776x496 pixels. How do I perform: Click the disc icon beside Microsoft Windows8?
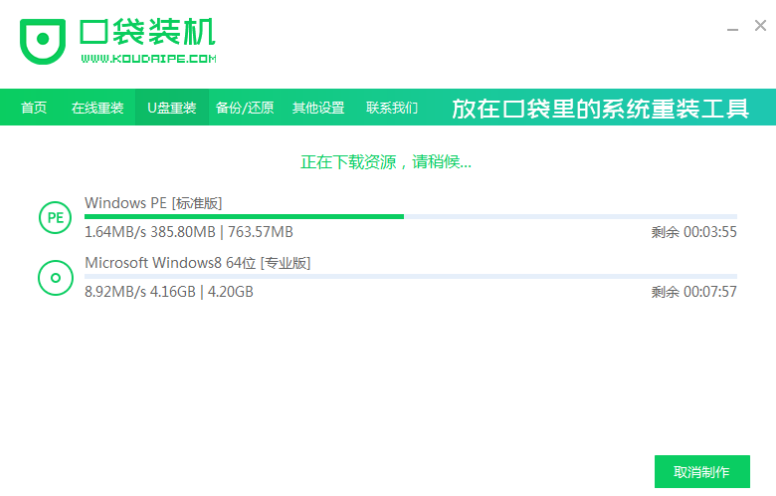pos(56,277)
